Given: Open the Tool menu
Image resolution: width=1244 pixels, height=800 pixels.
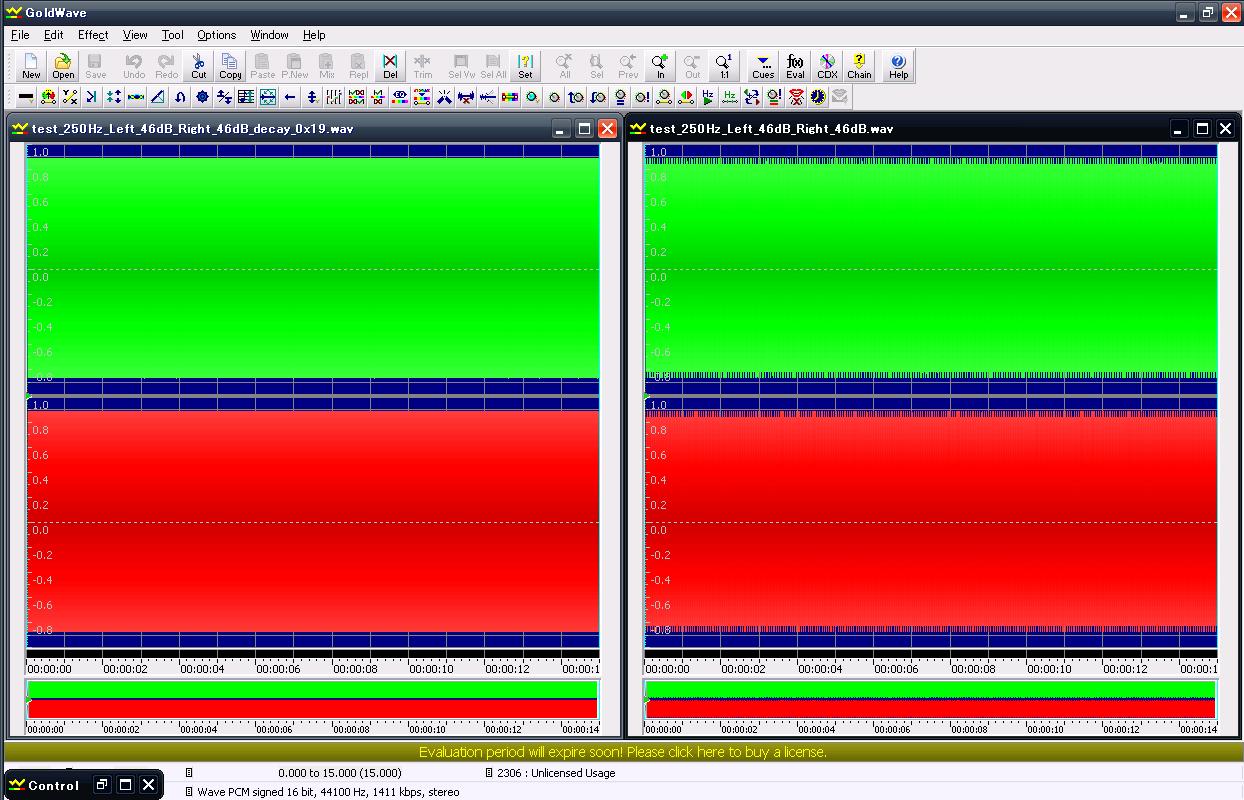Looking at the screenshot, I should [173, 35].
